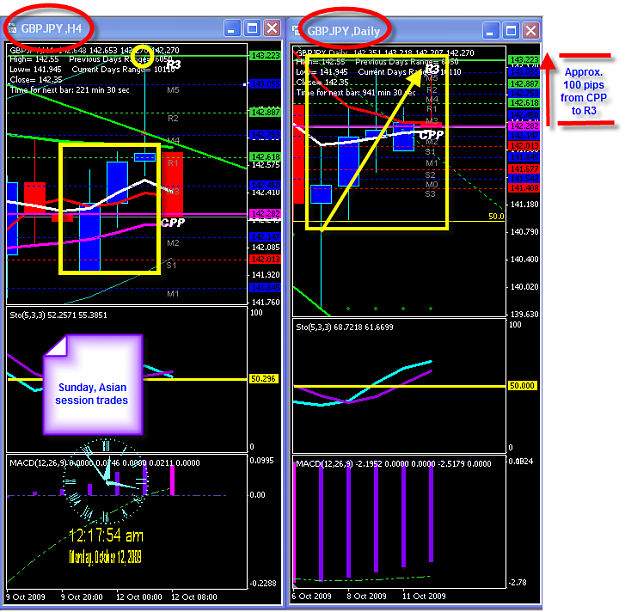Click the 141.180 axis value in Daily window
The image size is (625, 612).
(x=525, y=205)
